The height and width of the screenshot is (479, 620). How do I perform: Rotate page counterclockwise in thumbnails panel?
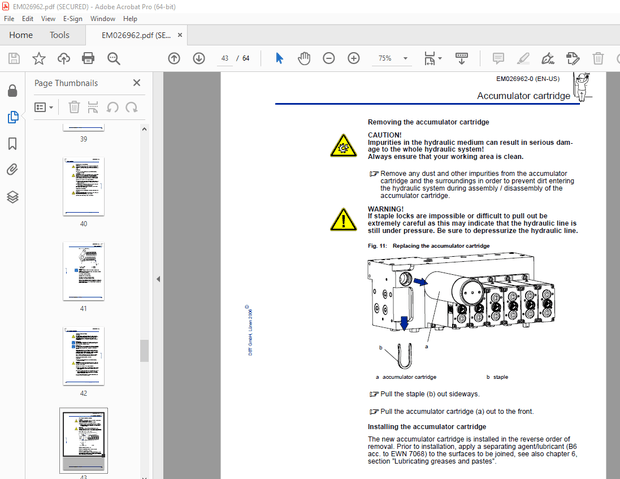tap(112, 107)
